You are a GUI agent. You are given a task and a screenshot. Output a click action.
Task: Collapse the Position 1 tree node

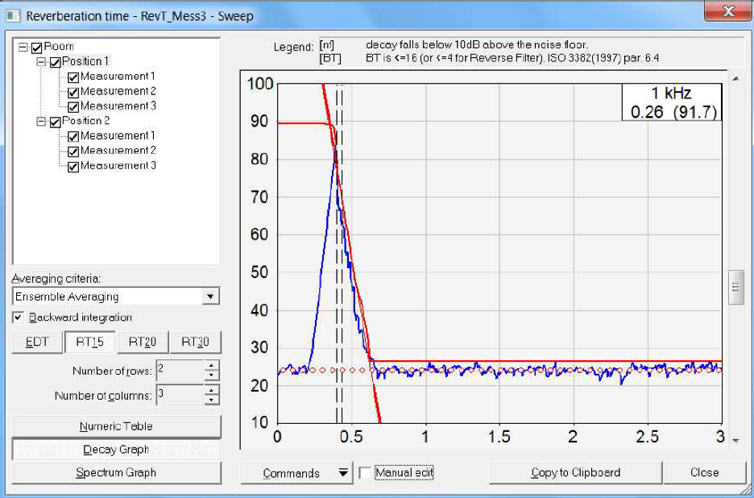(x=41, y=62)
